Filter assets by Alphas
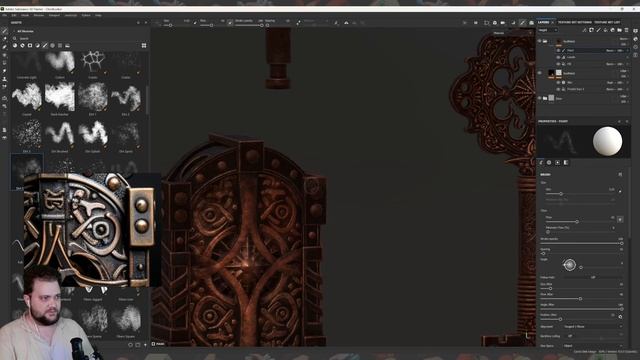This screenshot has height=360, width=640. coord(53,46)
